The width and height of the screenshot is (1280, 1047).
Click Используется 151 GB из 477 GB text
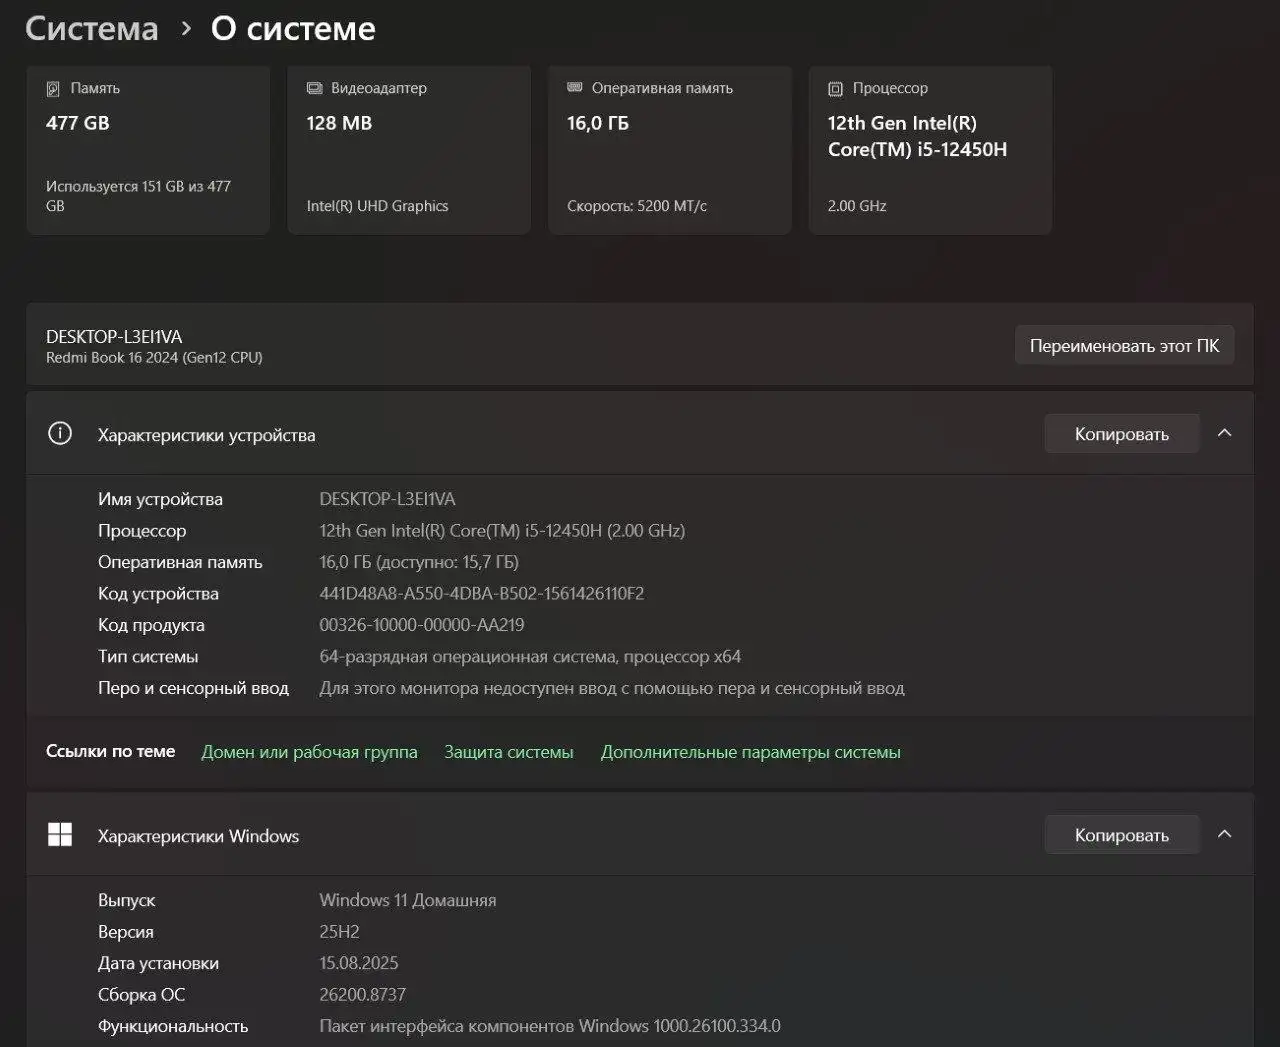138,196
